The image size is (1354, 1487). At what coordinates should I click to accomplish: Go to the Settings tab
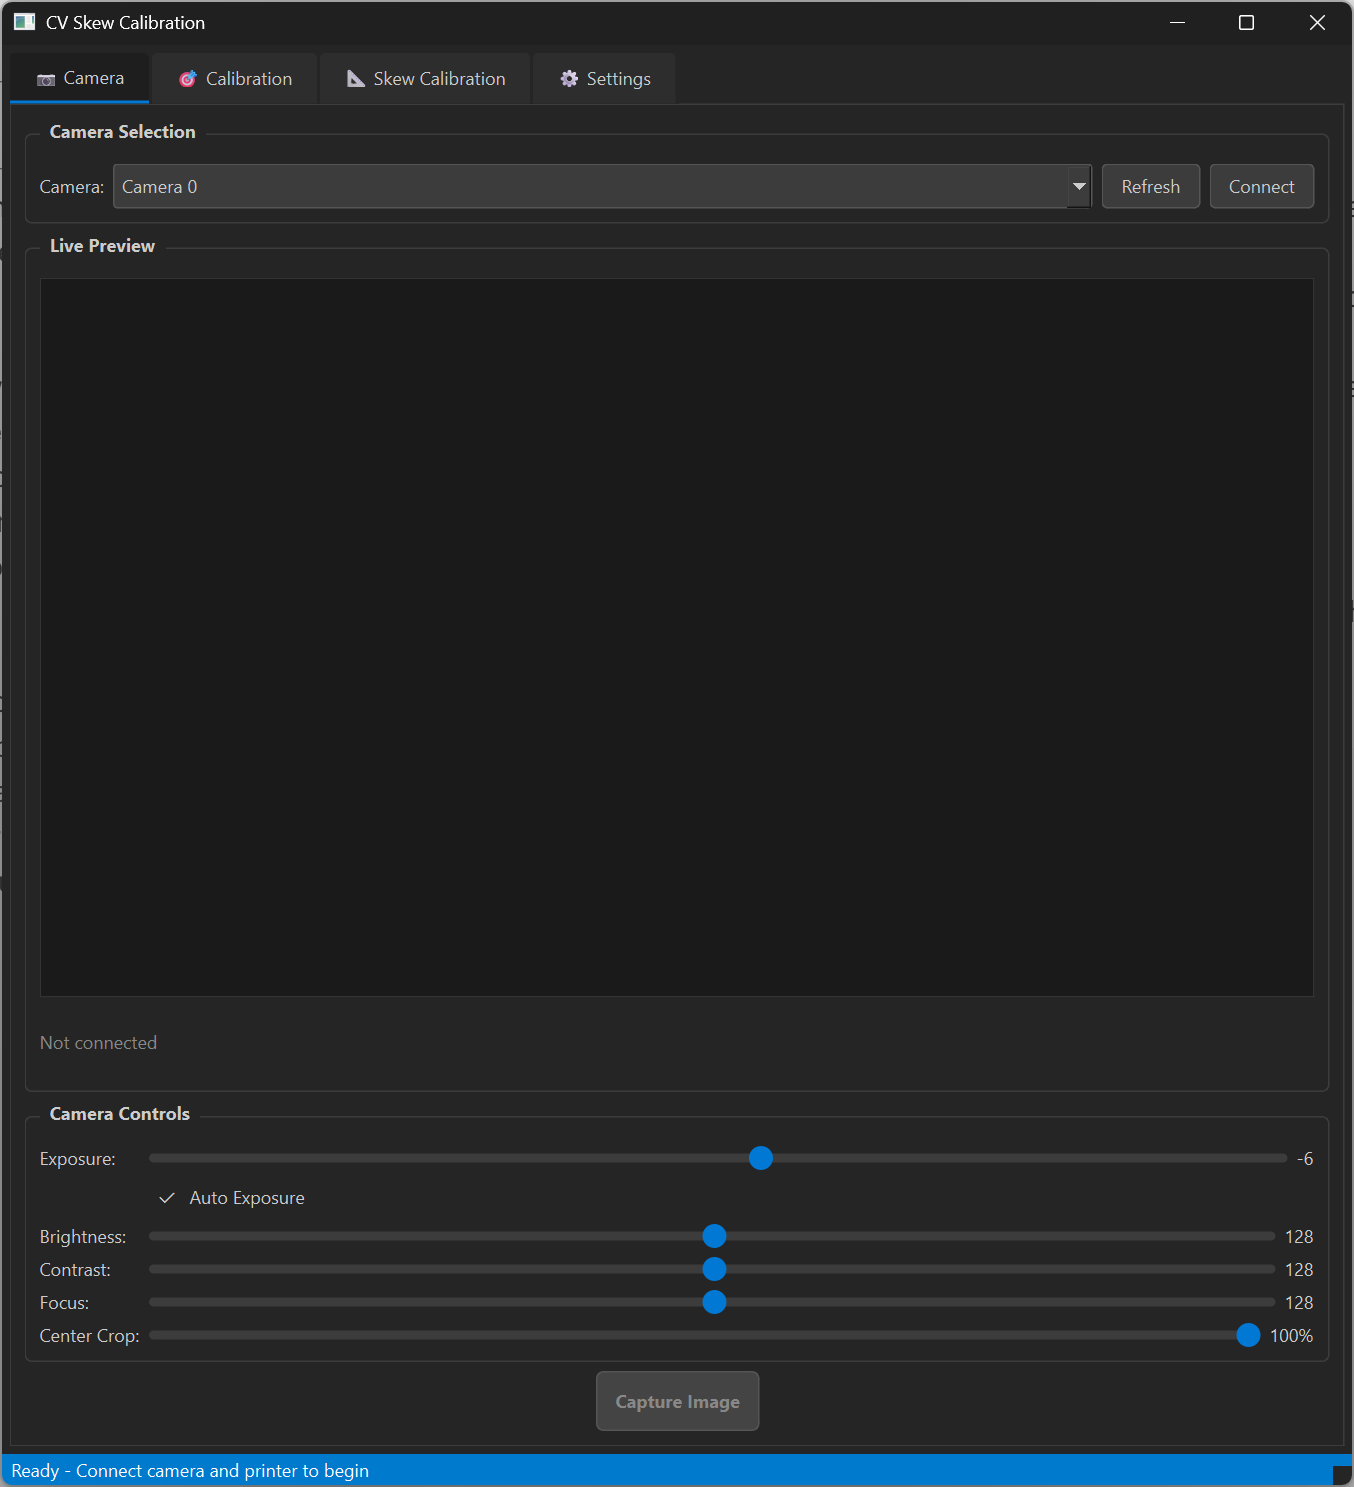coord(605,79)
